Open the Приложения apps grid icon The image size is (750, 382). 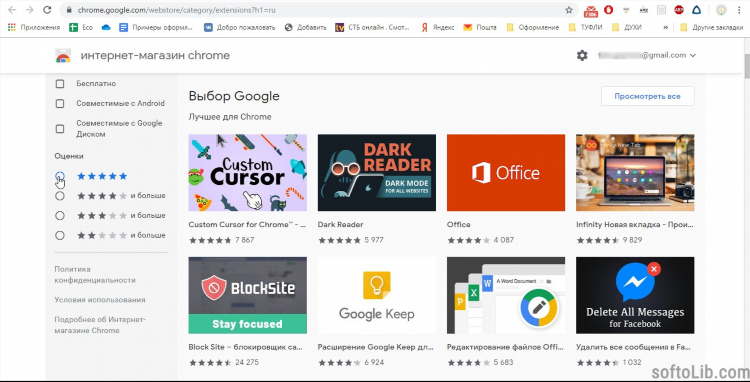tap(12, 27)
